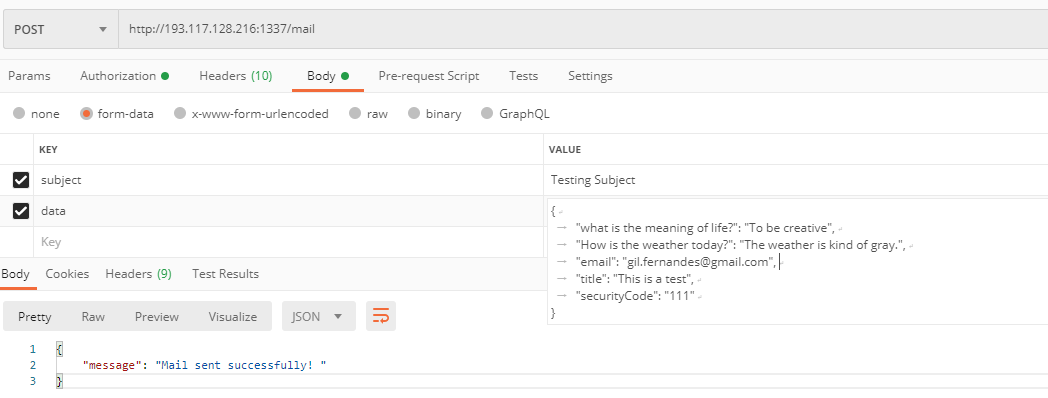Click the Testing Subject value cell
1048x398 pixels.
(x=795, y=180)
